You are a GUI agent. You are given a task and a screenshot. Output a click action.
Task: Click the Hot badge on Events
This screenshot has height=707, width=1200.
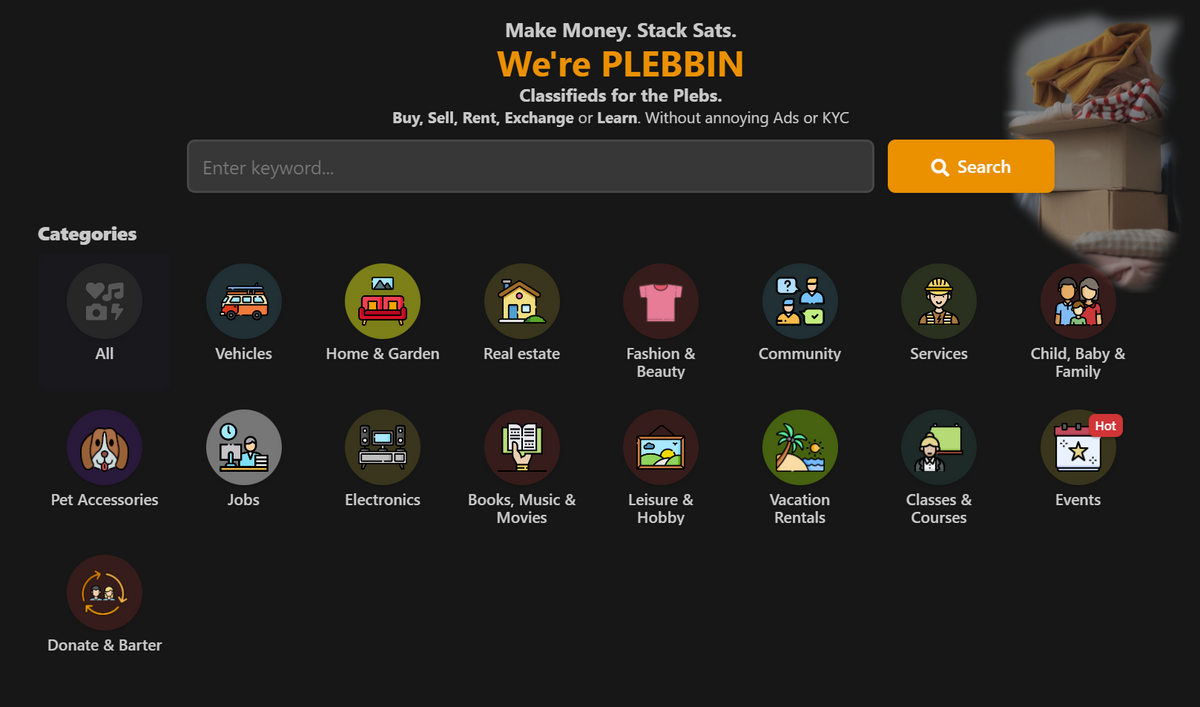tap(1105, 425)
